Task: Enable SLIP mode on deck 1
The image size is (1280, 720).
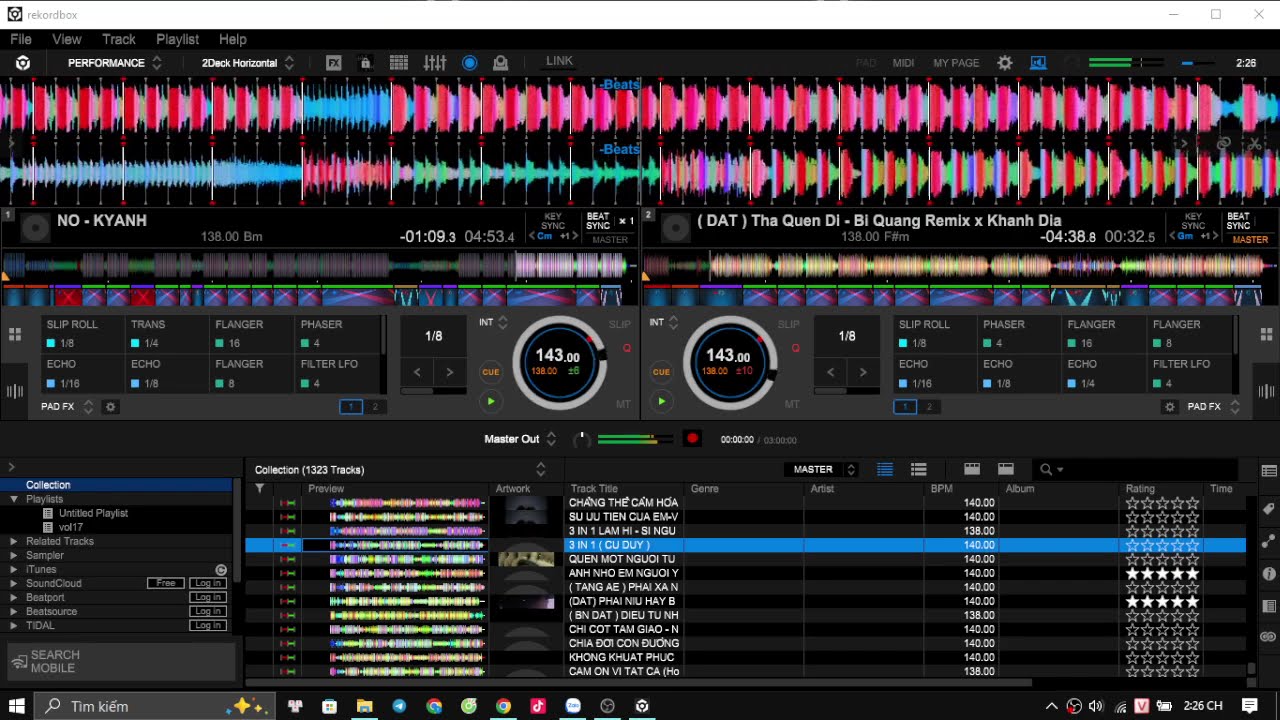Action: [x=620, y=324]
